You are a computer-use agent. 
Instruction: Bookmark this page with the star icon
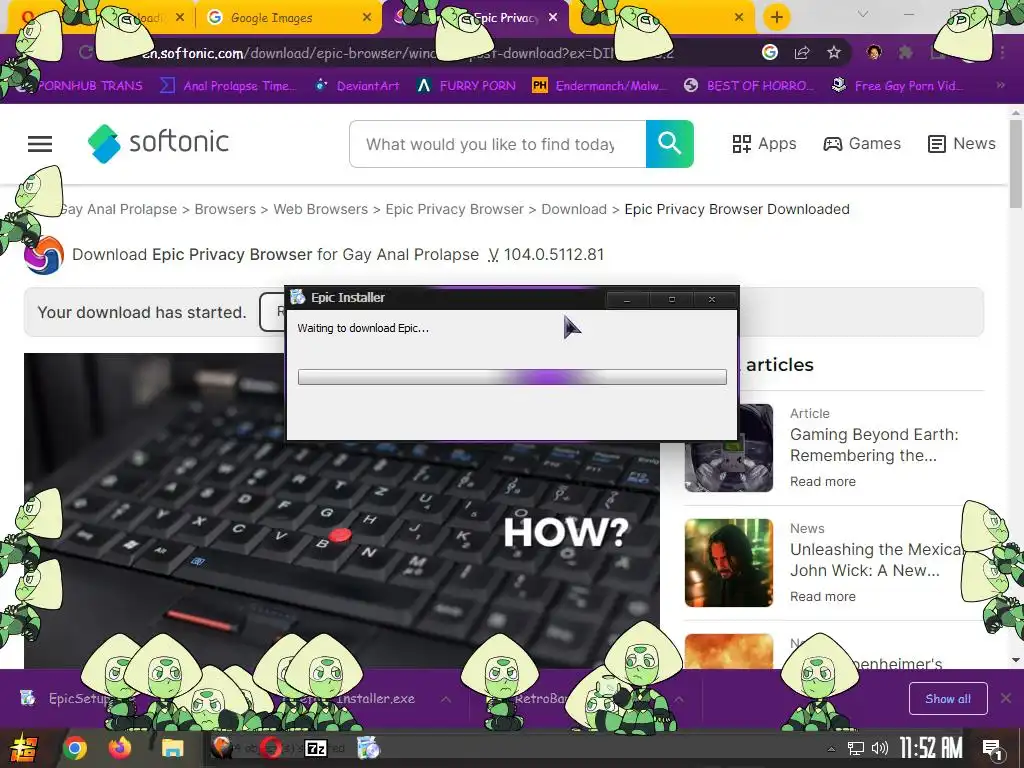pyautogui.click(x=834, y=52)
